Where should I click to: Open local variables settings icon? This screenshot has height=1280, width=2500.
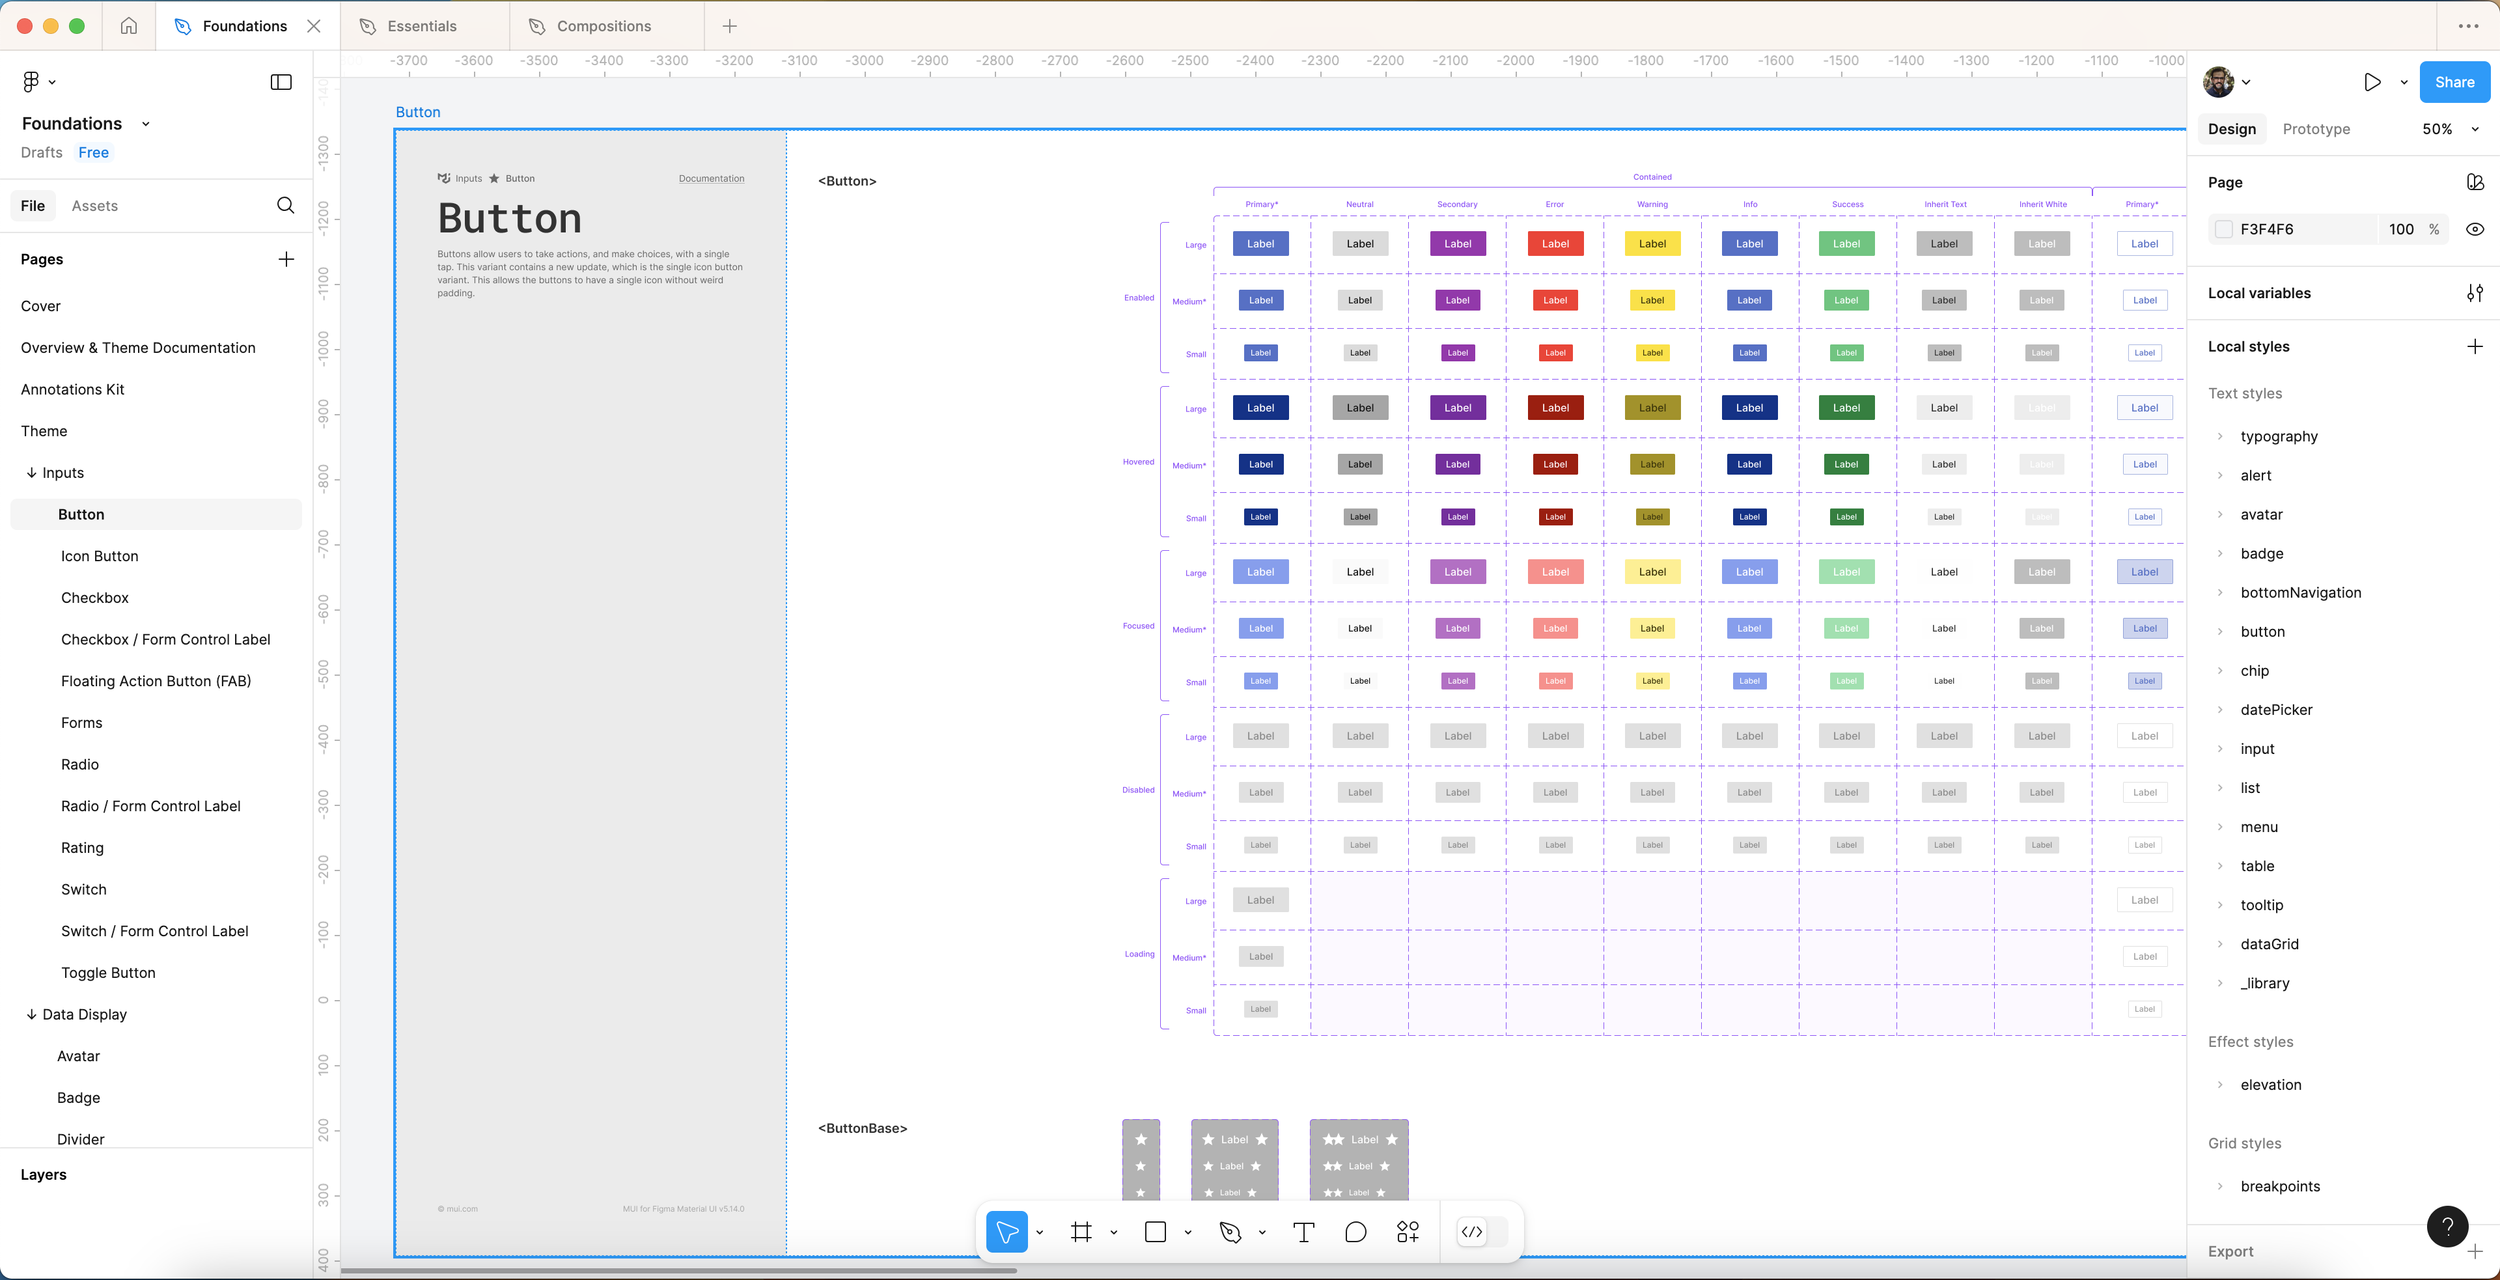click(x=2474, y=293)
